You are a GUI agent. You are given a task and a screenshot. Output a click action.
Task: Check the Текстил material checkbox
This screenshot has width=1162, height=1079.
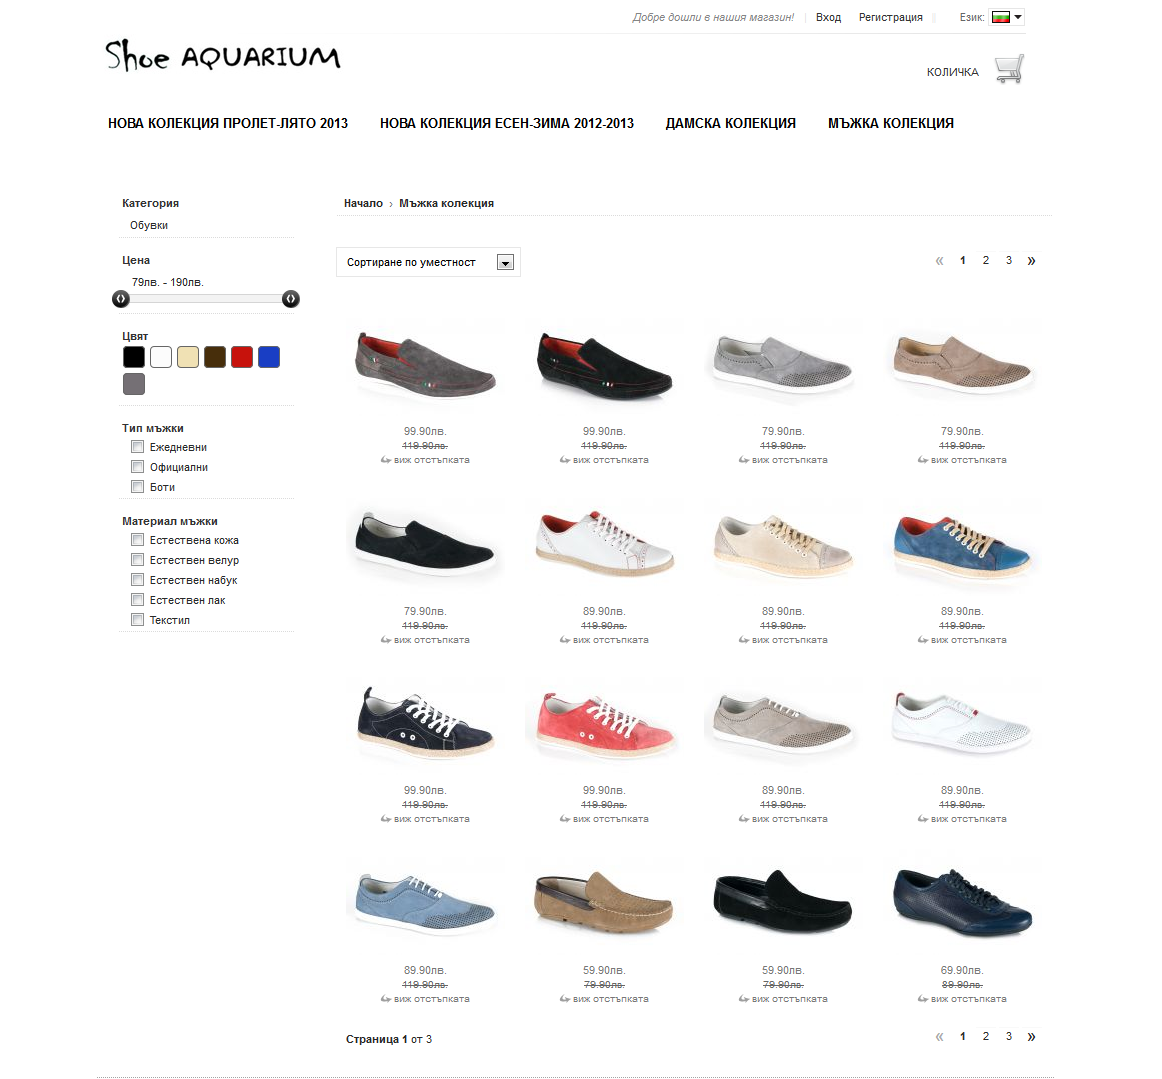pyautogui.click(x=137, y=620)
